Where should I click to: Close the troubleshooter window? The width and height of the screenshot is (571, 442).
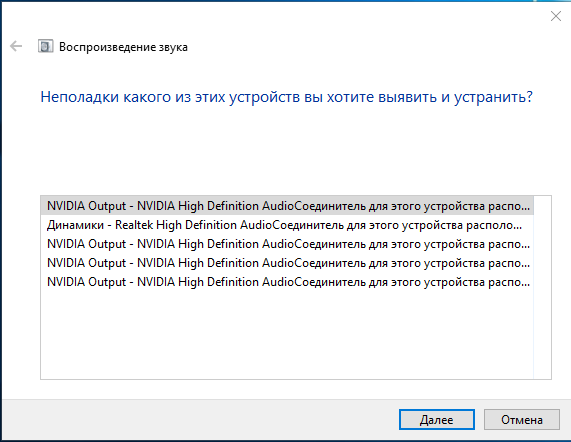click(x=556, y=16)
